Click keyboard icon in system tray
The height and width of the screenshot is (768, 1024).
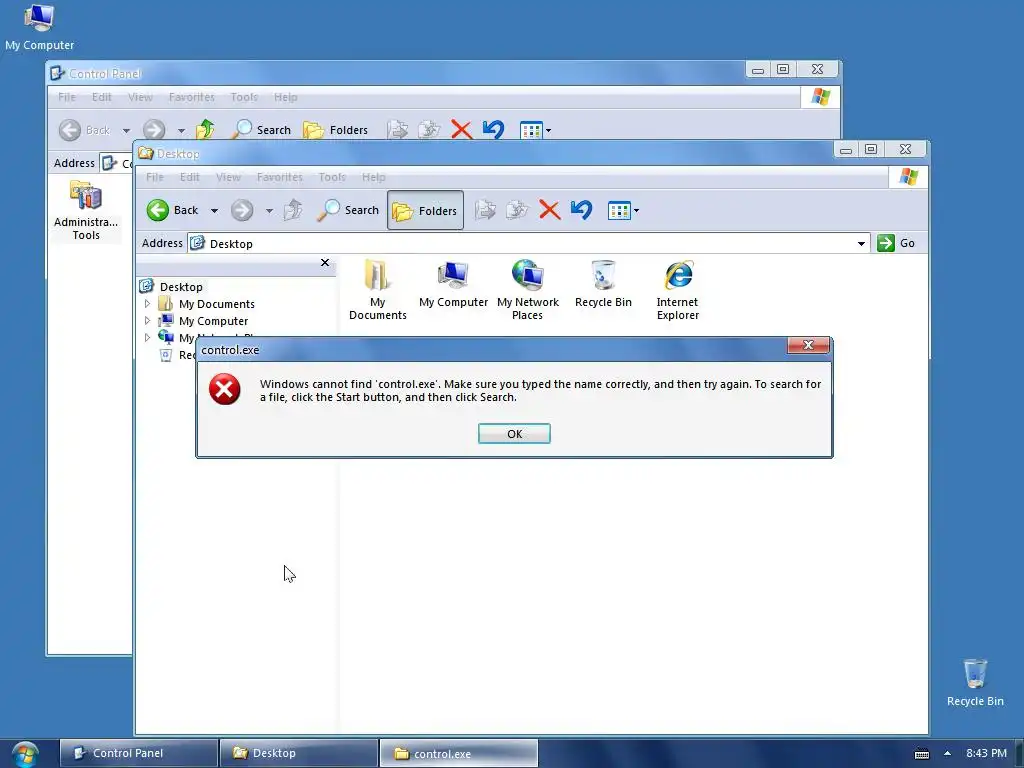click(x=921, y=754)
